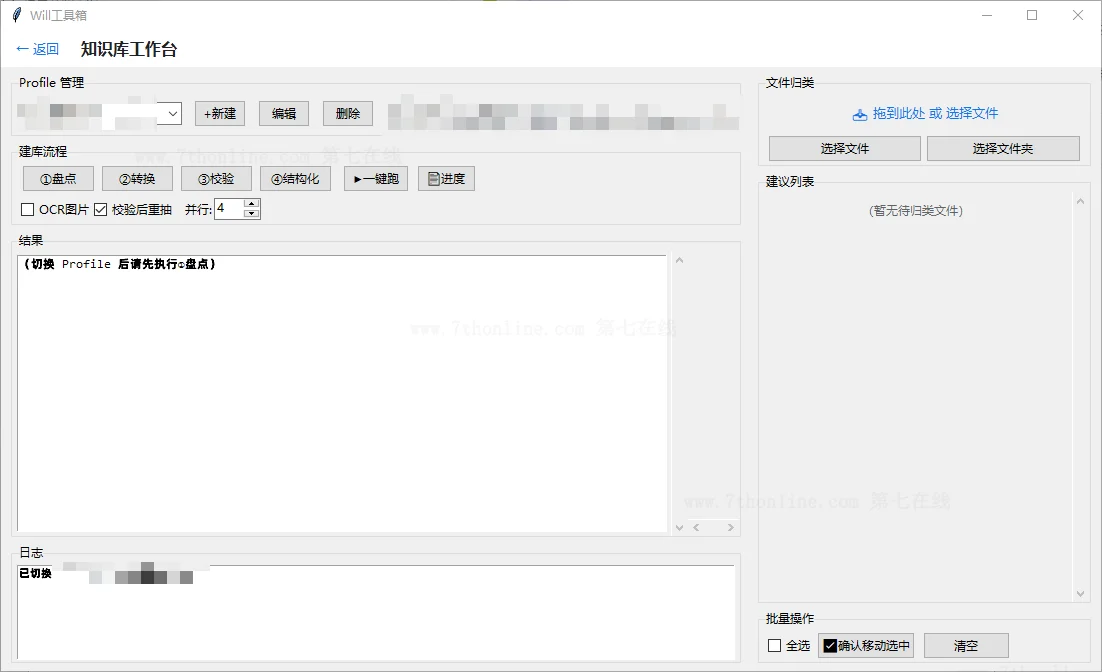This screenshot has height=672, width=1102.
Task: Click inside the 日志 log area
Action: 376,612
